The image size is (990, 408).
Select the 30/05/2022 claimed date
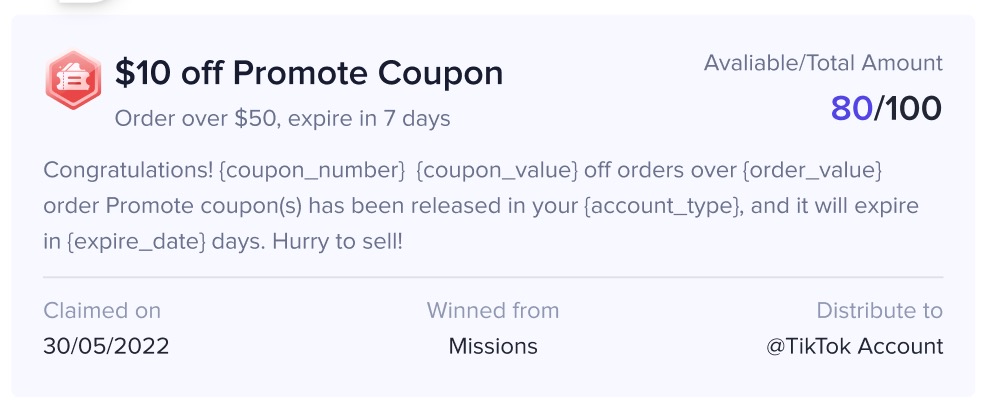pos(106,346)
